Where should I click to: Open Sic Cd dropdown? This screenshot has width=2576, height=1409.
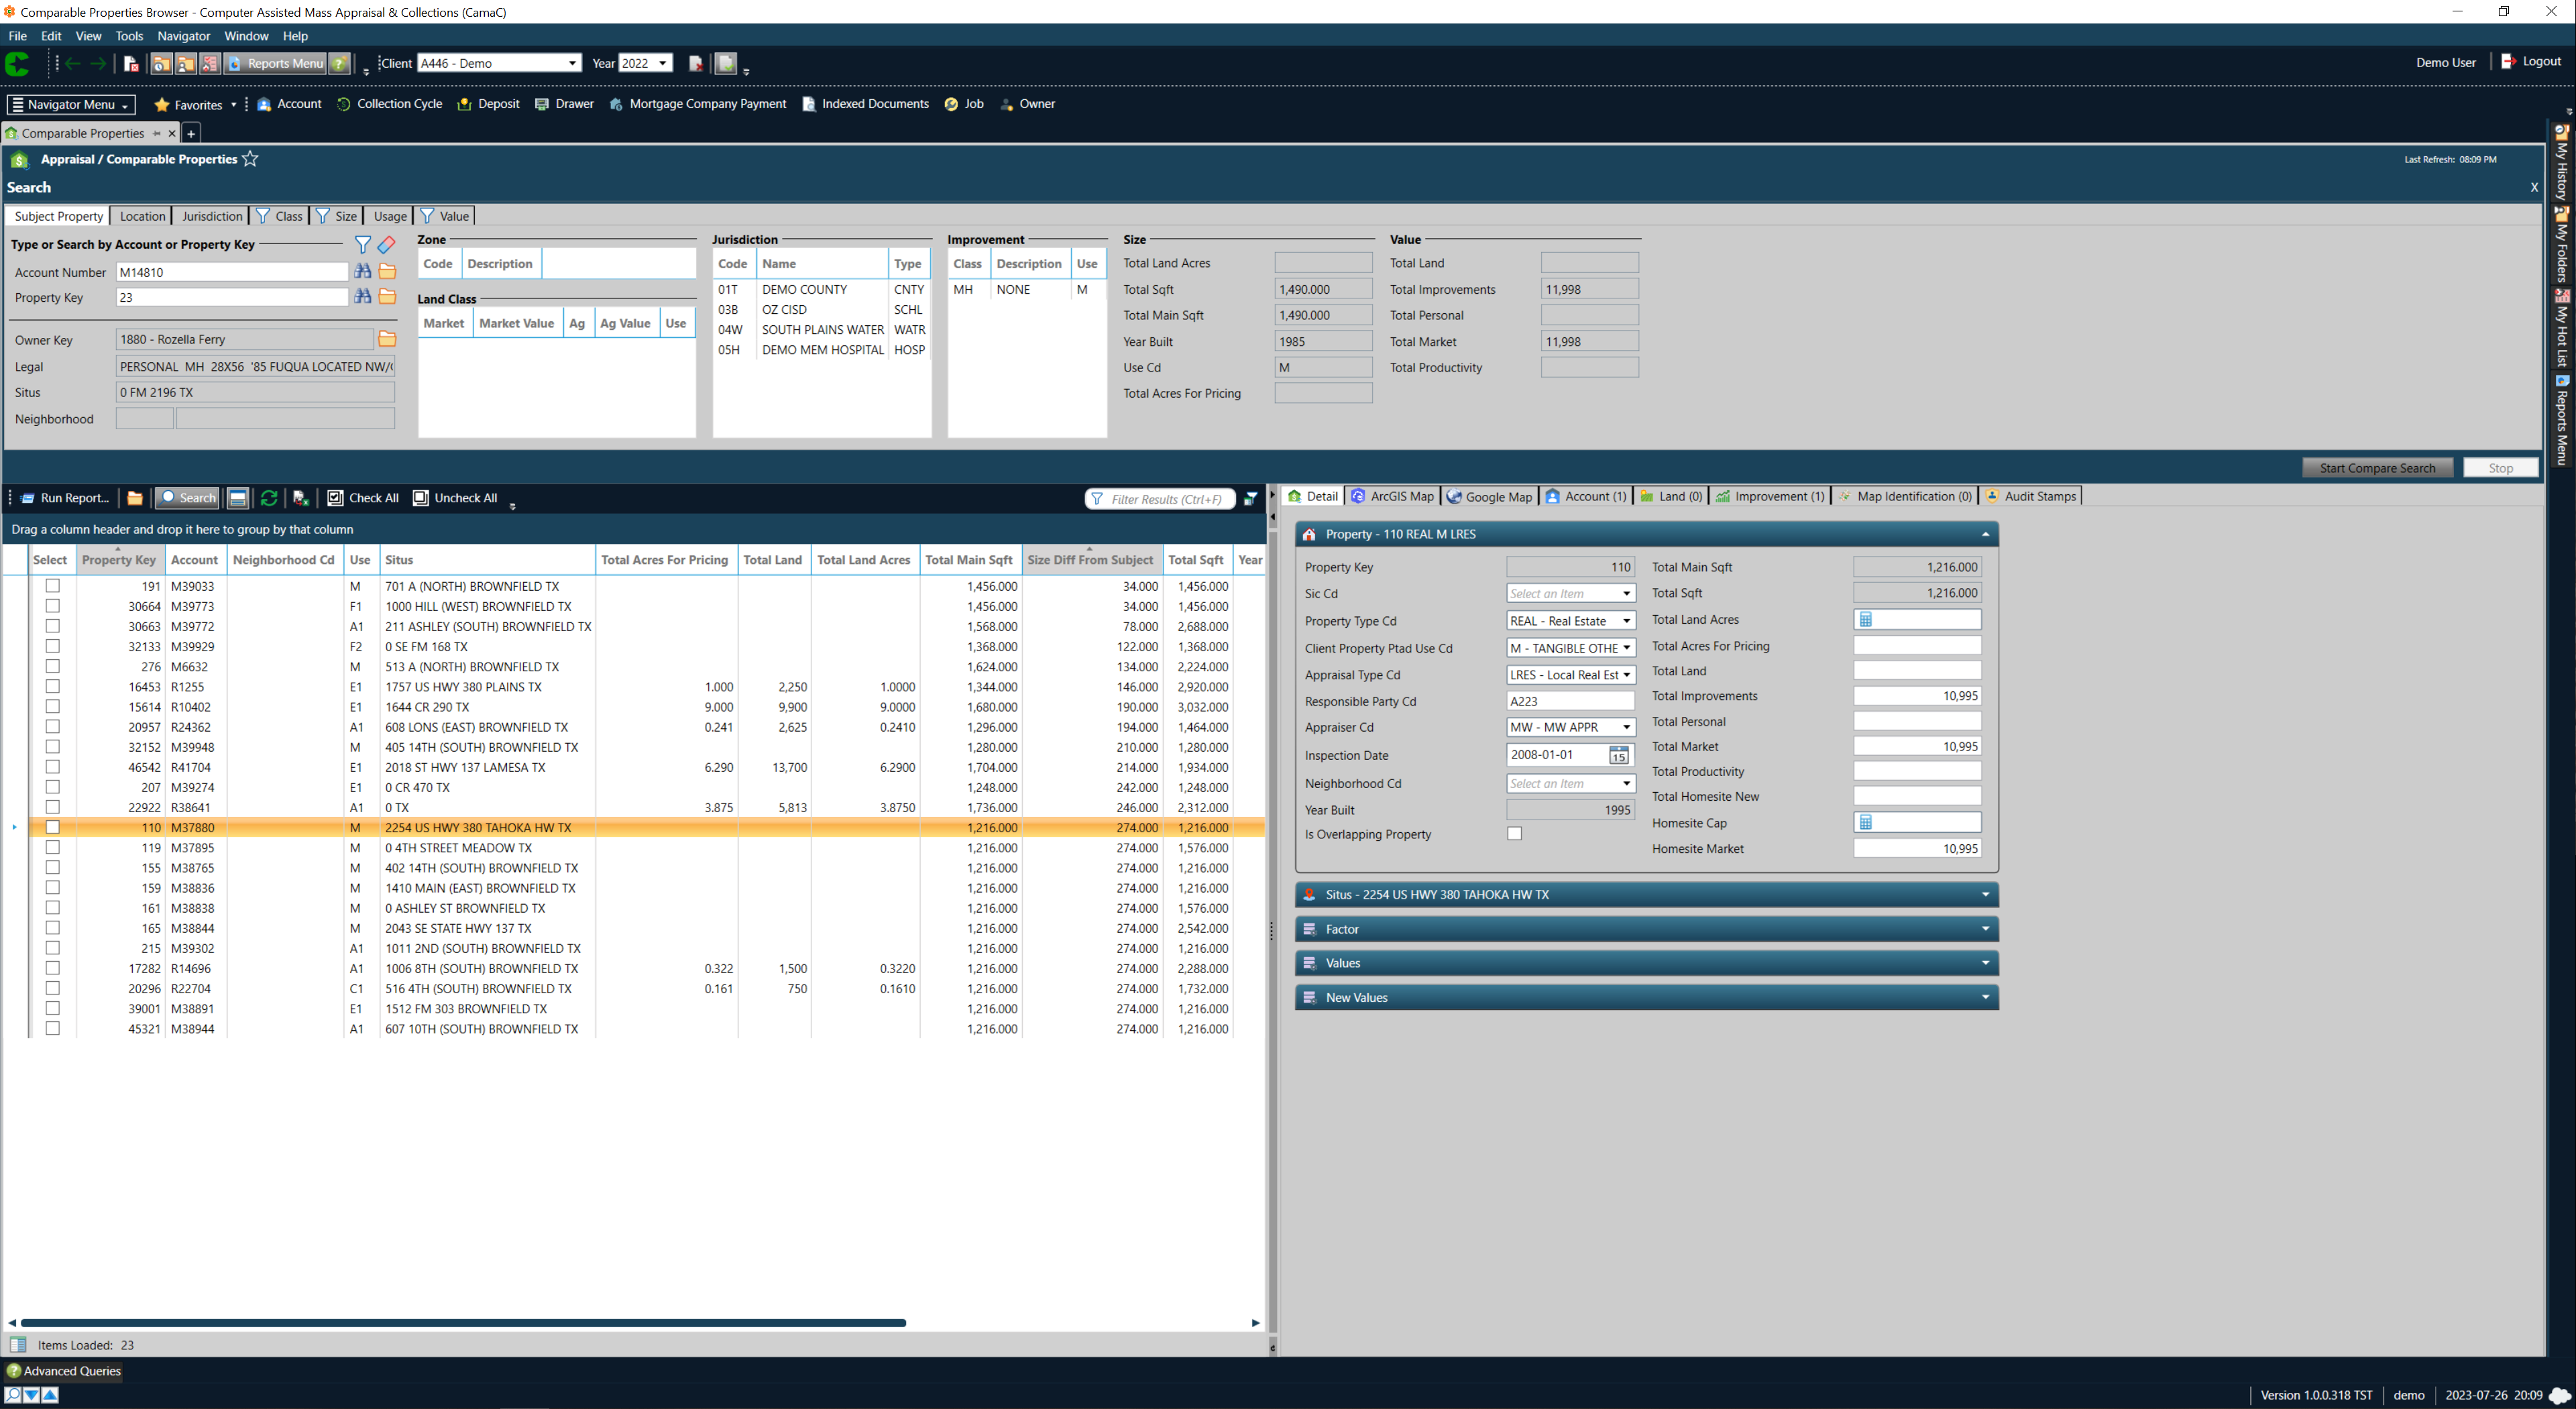pyautogui.click(x=1570, y=593)
